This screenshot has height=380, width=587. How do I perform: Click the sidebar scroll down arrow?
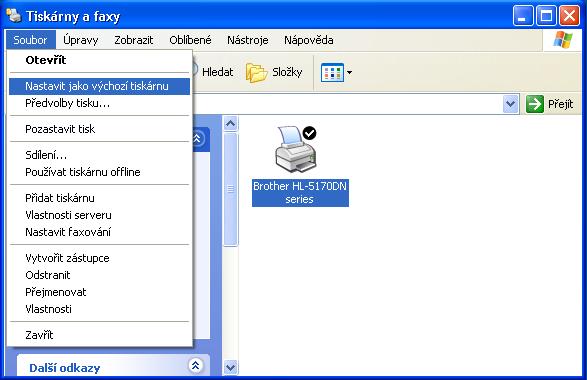pyautogui.click(x=231, y=367)
